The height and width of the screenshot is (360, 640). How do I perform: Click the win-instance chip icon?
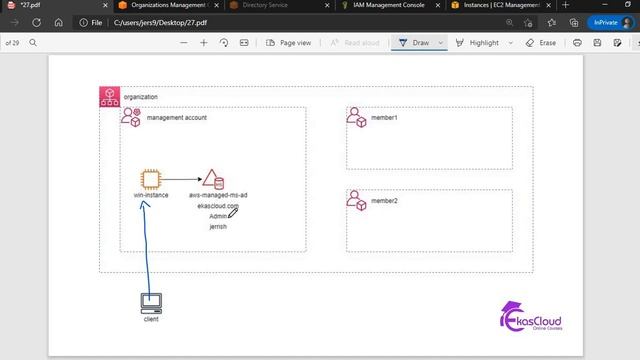[x=151, y=179]
